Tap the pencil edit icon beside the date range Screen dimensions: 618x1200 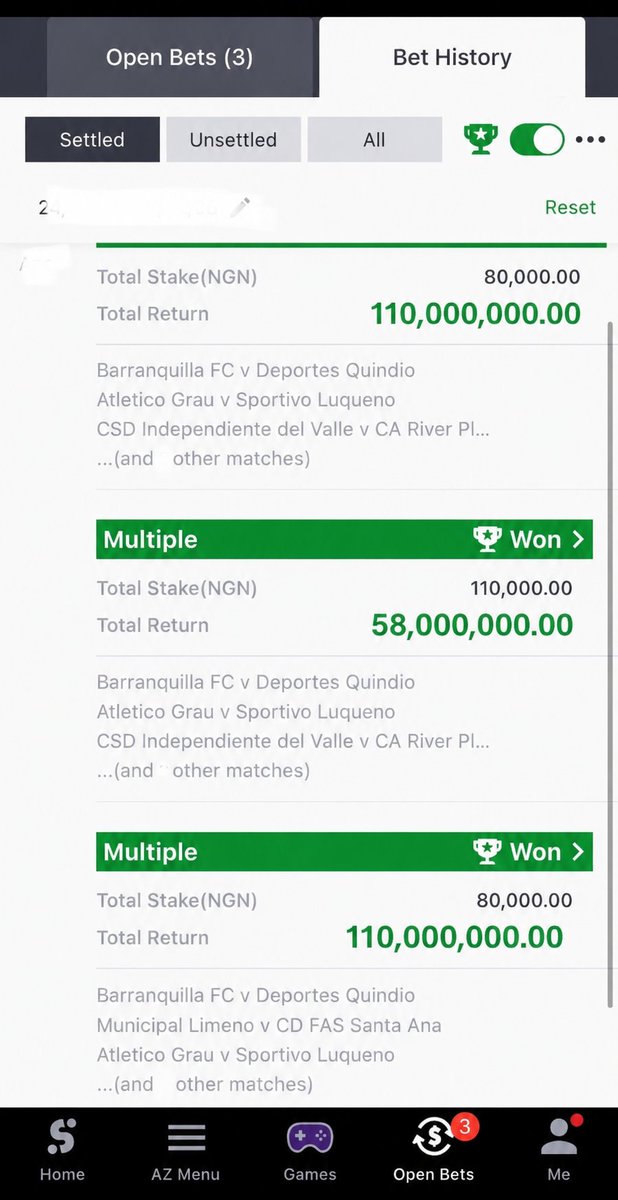240,207
